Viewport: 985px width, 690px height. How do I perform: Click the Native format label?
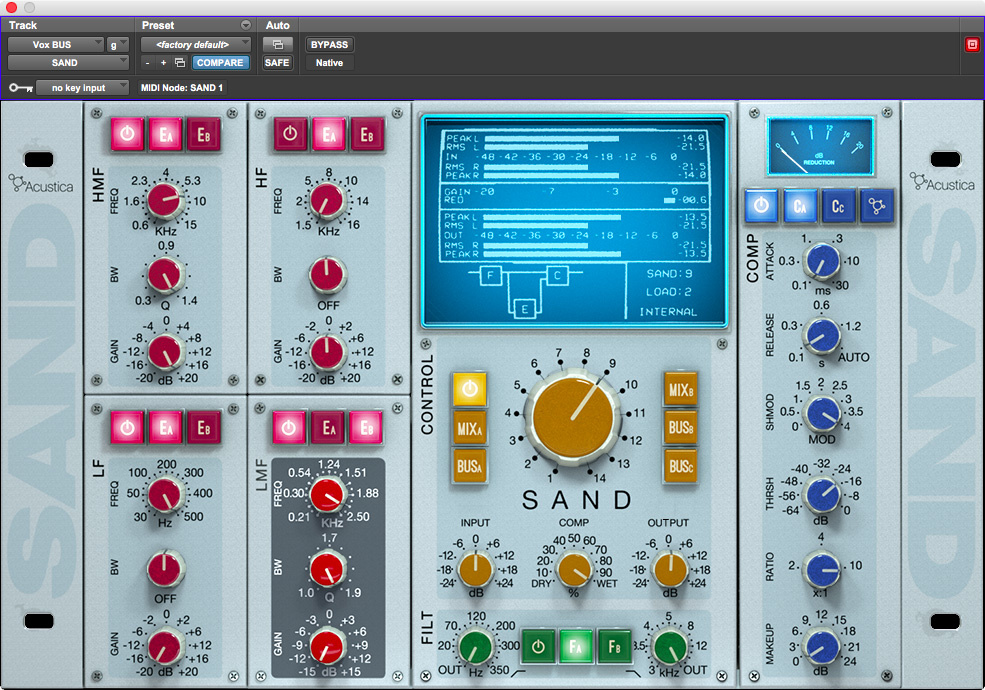pyautogui.click(x=329, y=63)
